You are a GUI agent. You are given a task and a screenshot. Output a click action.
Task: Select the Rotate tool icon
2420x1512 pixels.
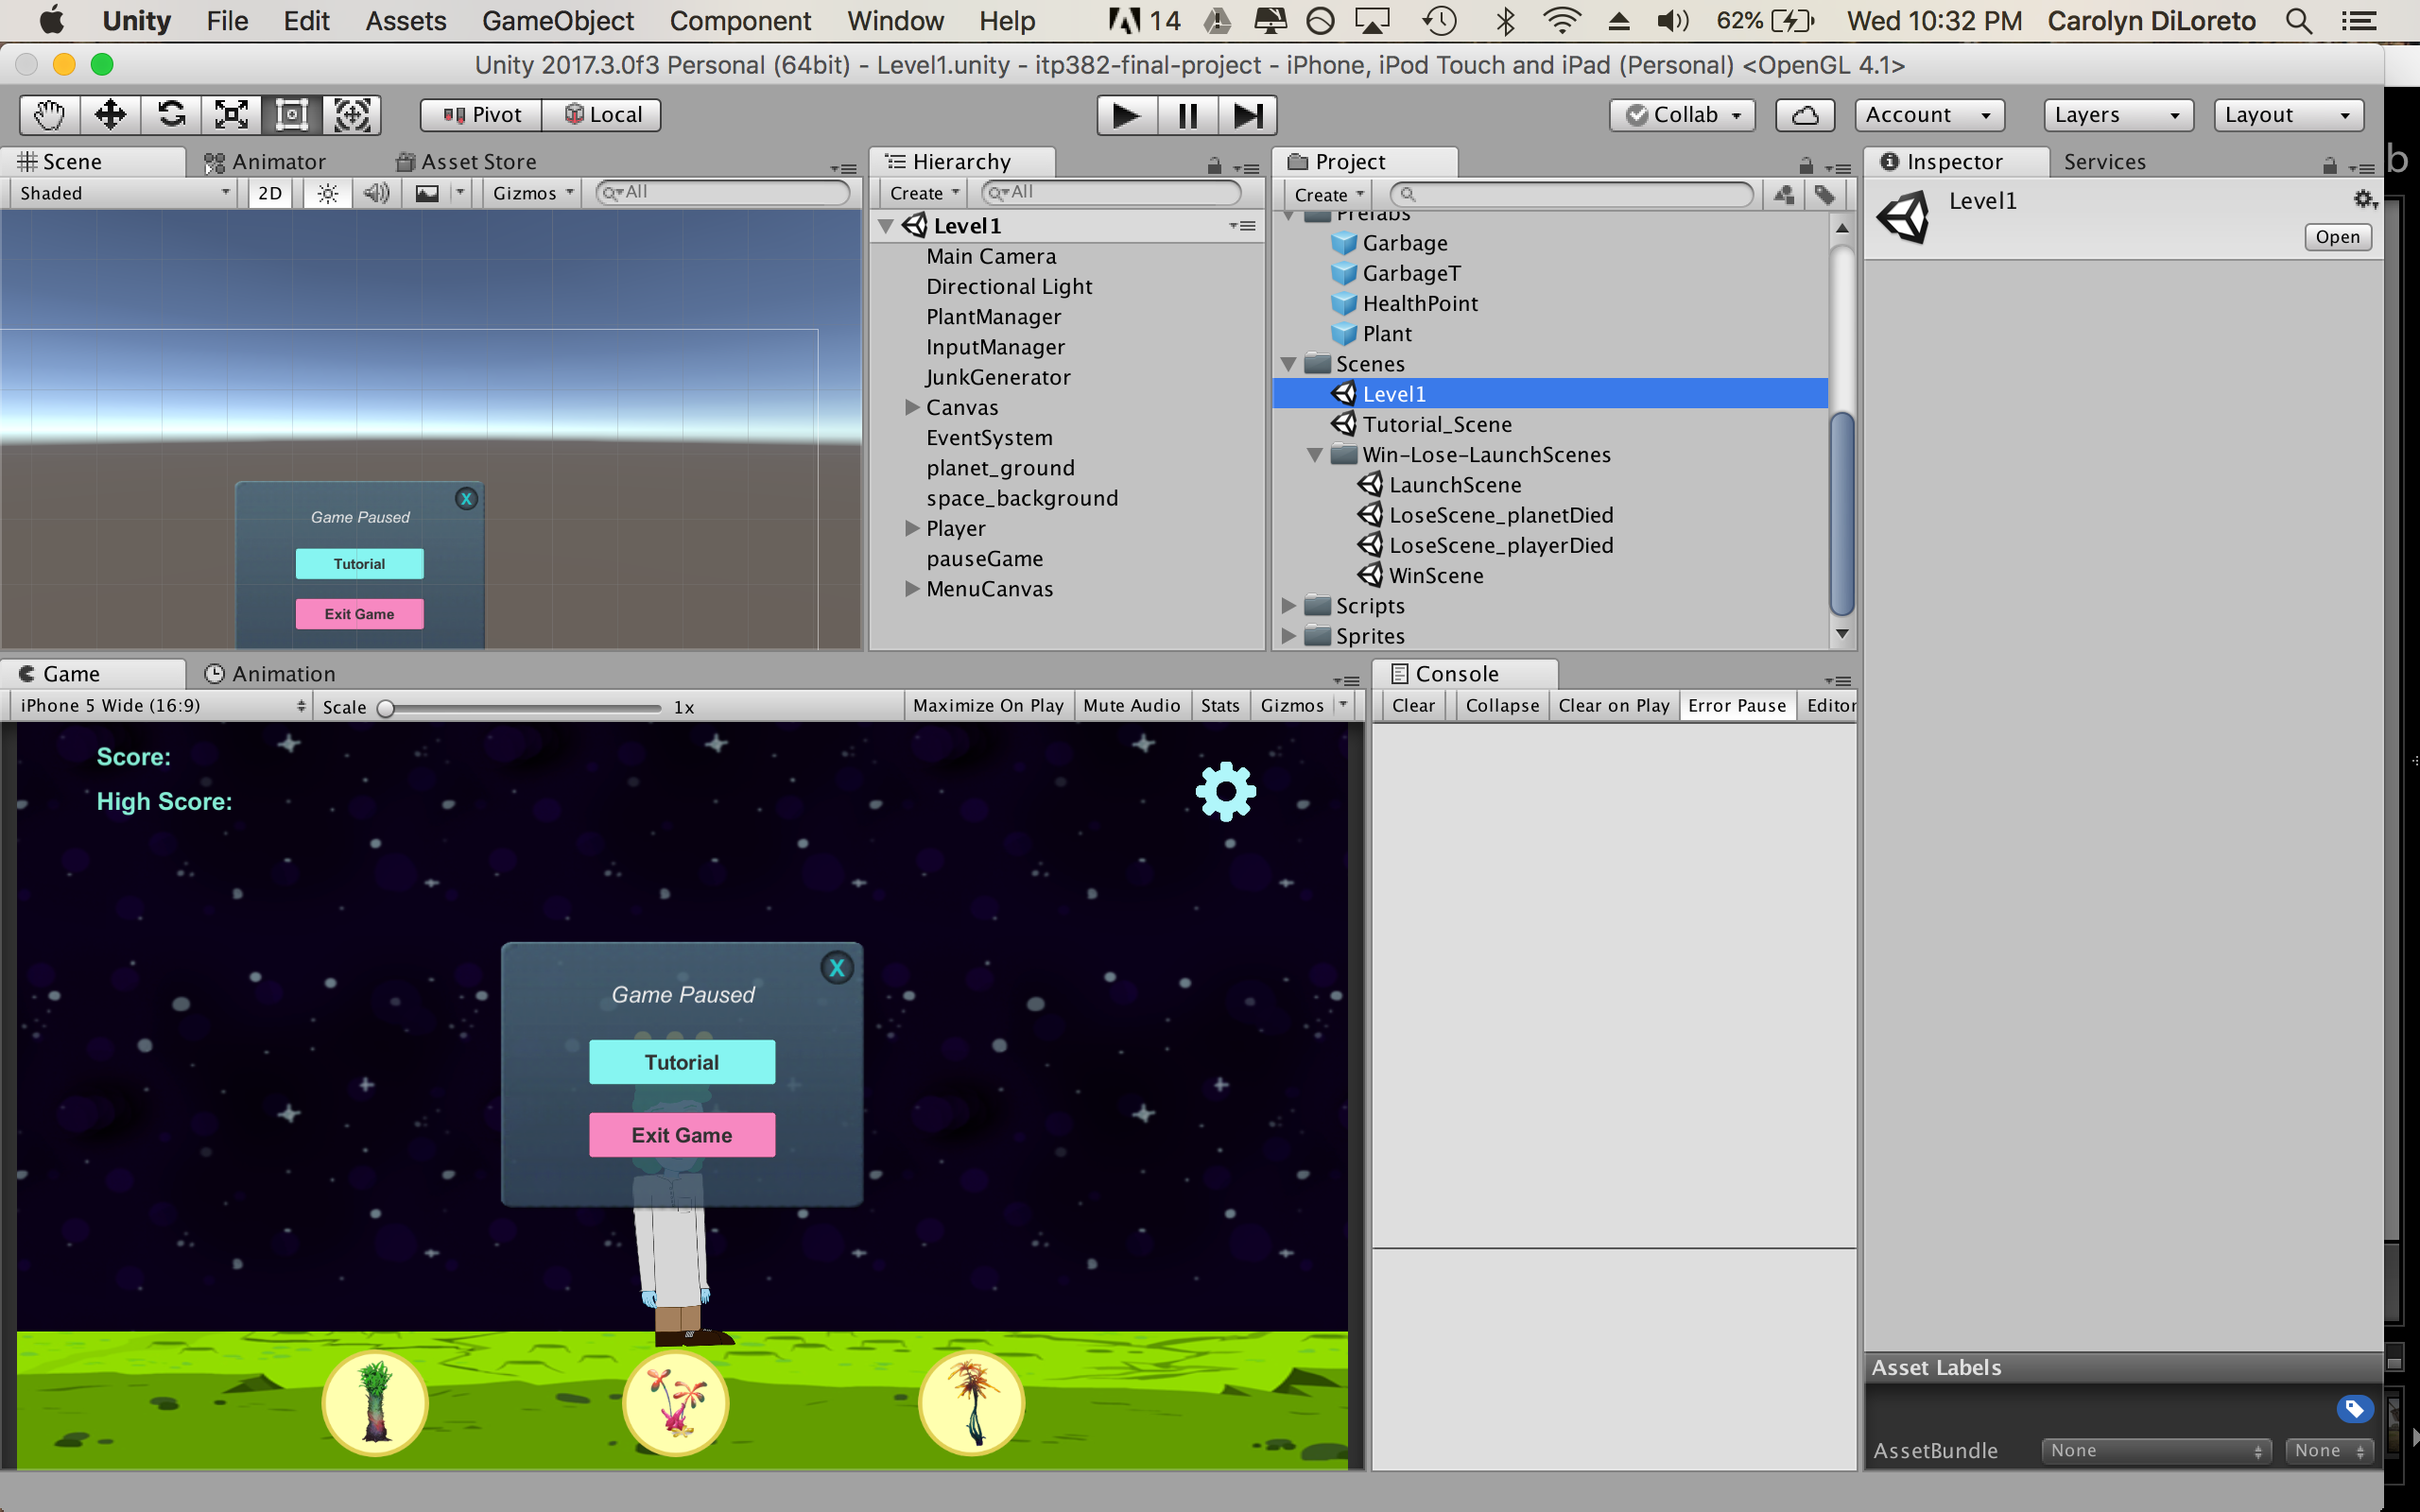(171, 115)
